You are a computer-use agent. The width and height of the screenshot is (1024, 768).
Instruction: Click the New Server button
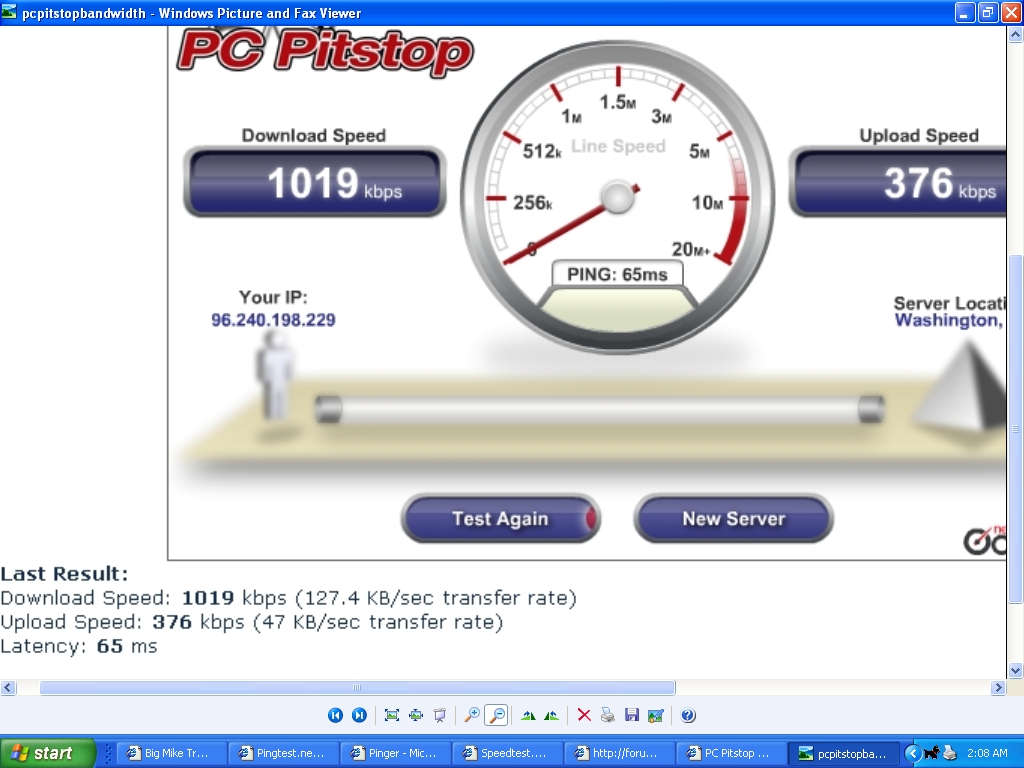click(x=733, y=519)
